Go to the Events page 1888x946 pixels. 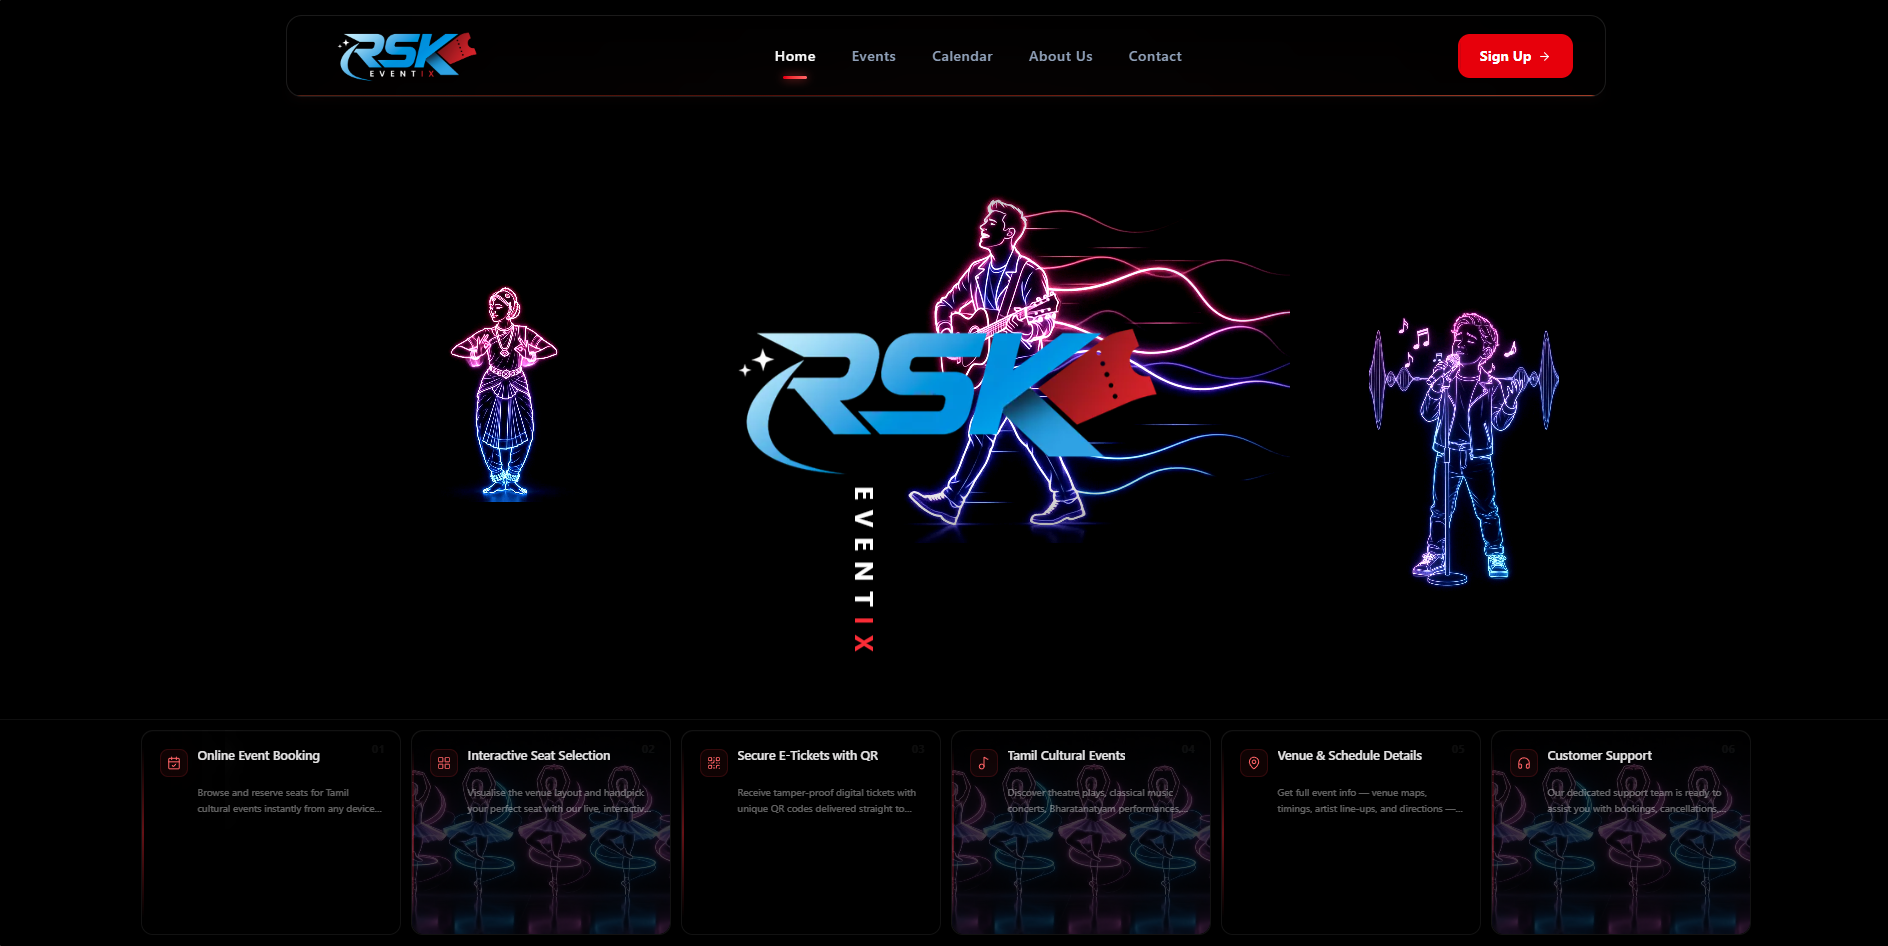click(874, 56)
